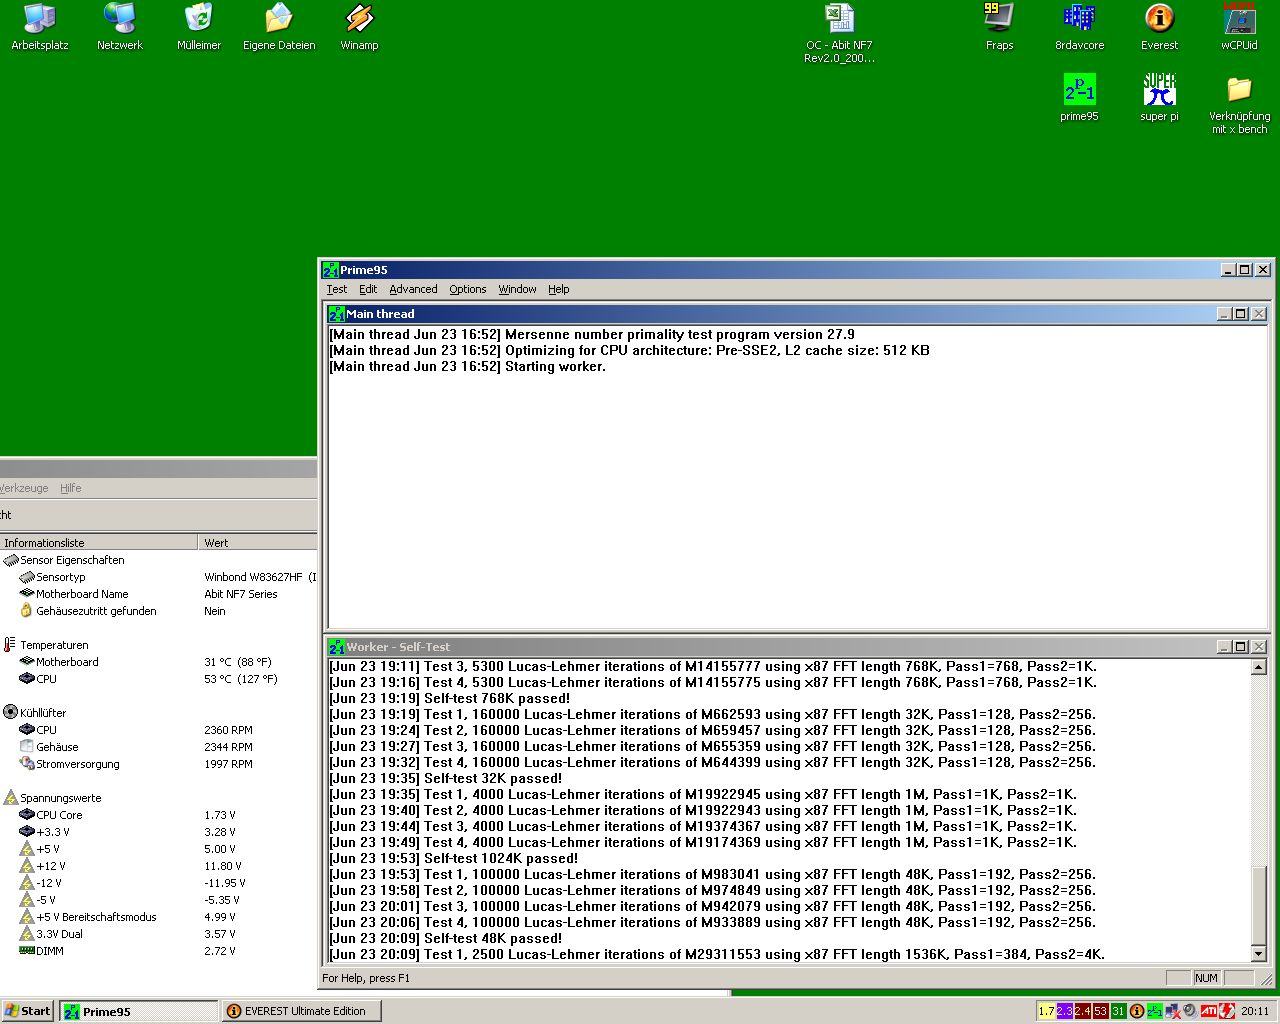1280x1024 pixels.
Task: Launch the super pi desktop shortcut
Action: click(x=1159, y=97)
